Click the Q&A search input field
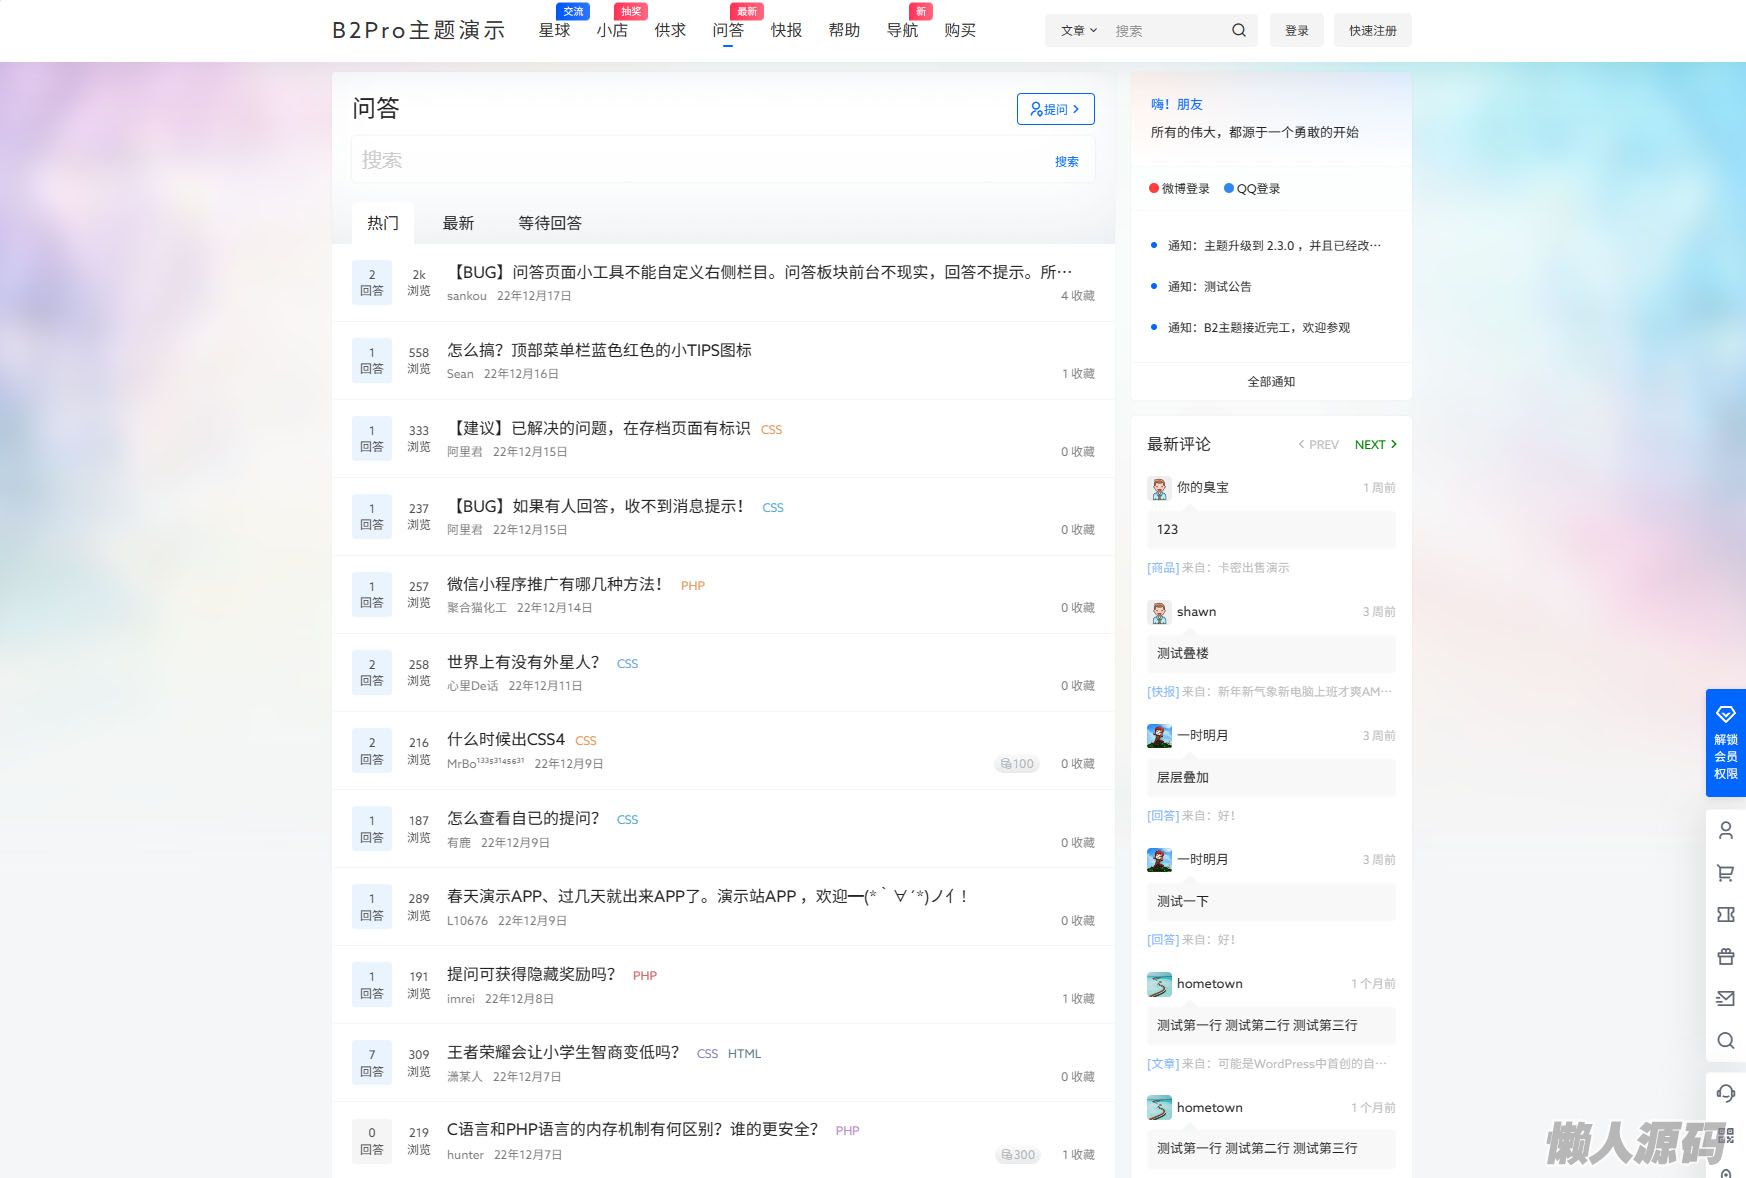The width and height of the screenshot is (1746, 1178). coord(700,160)
